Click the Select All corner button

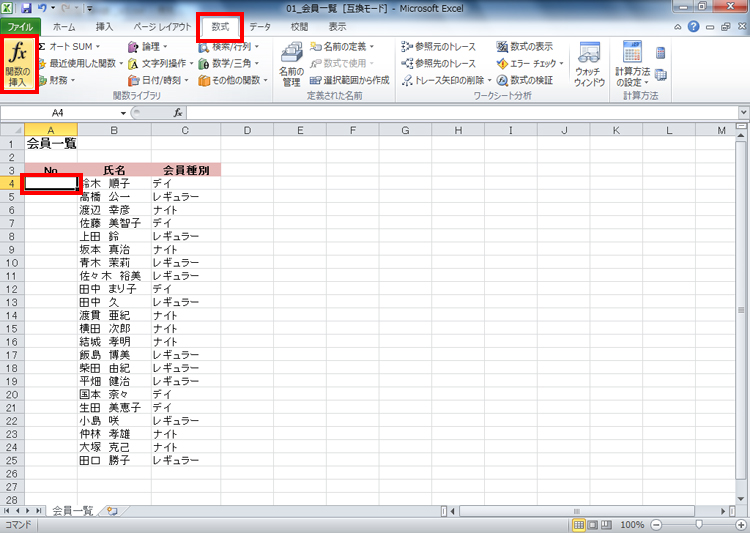[12, 130]
